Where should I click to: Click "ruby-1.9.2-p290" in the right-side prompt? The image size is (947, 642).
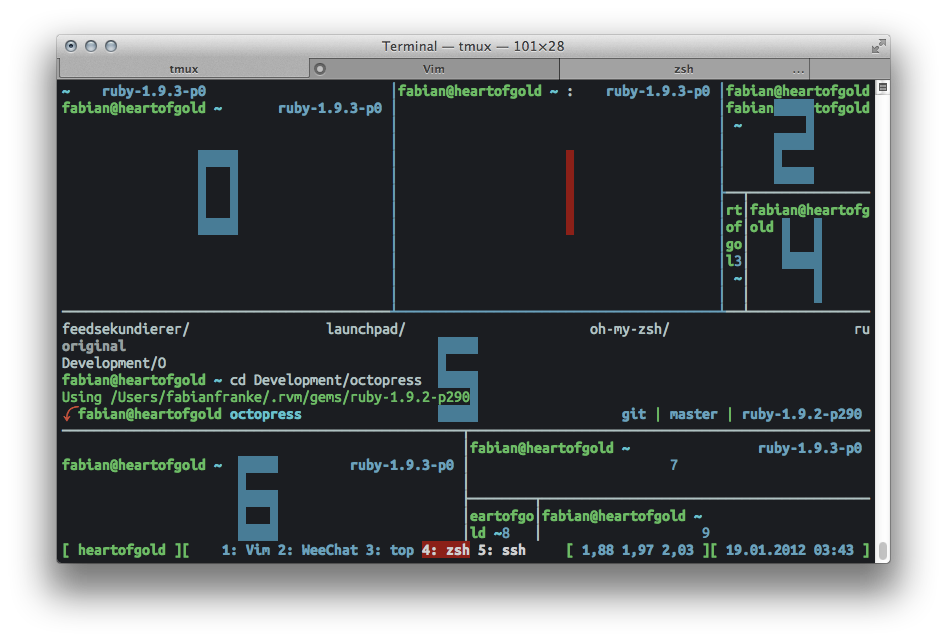[x=801, y=414]
